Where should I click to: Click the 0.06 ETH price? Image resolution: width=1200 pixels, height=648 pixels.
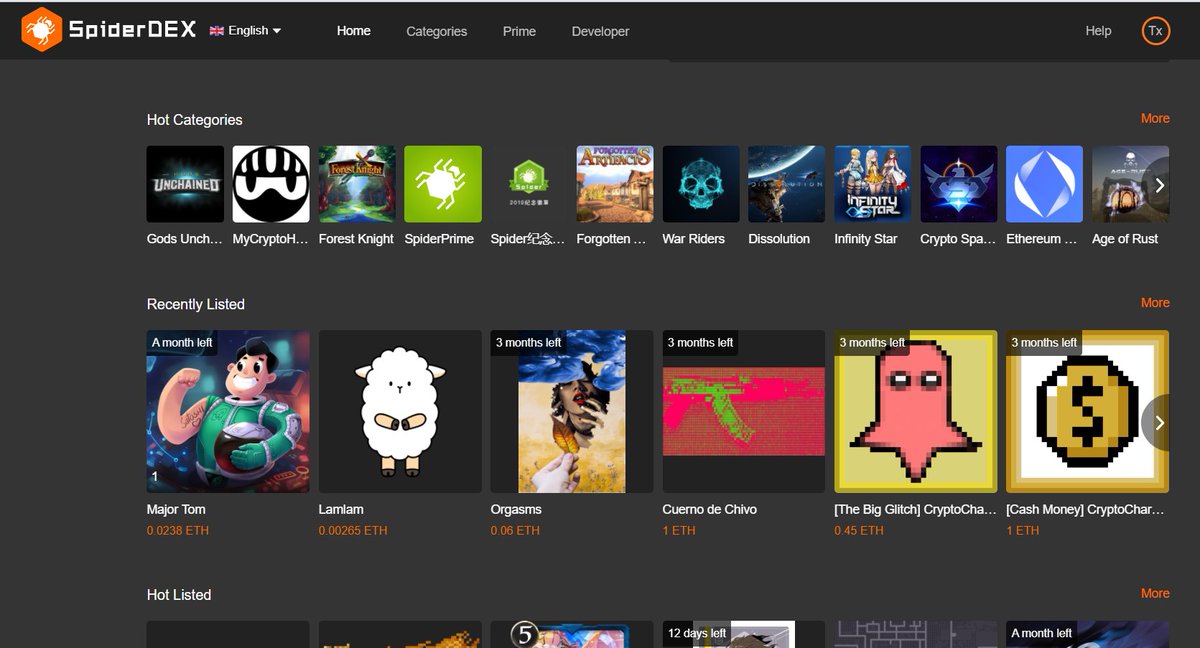(515, 530)
